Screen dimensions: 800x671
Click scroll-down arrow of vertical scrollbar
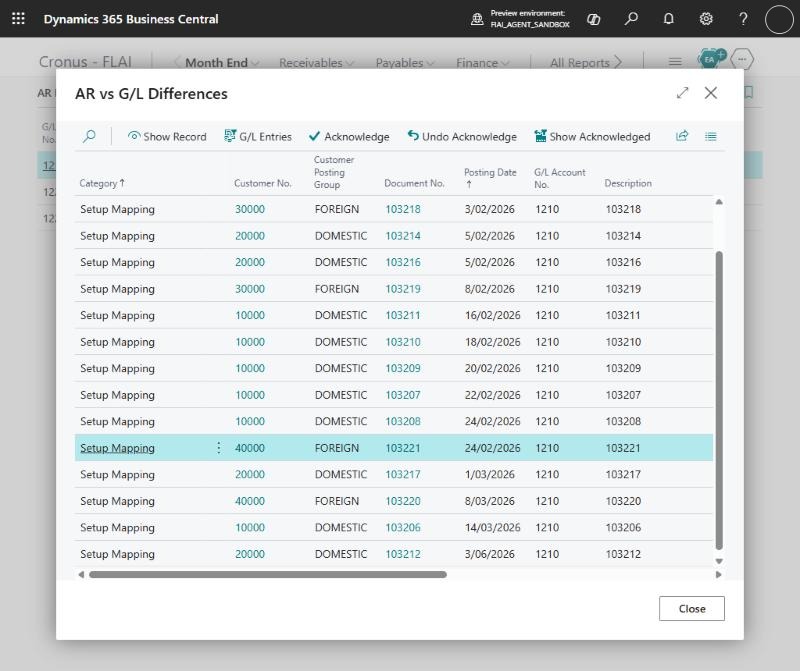(x=719, y=561)
